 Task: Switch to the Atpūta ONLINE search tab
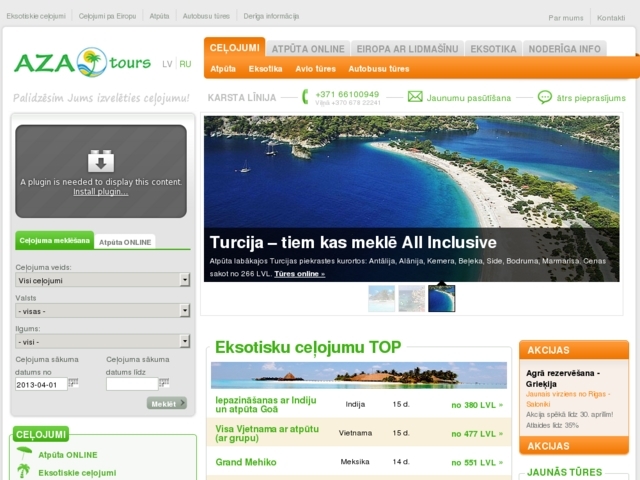click(x=125, y=242)
